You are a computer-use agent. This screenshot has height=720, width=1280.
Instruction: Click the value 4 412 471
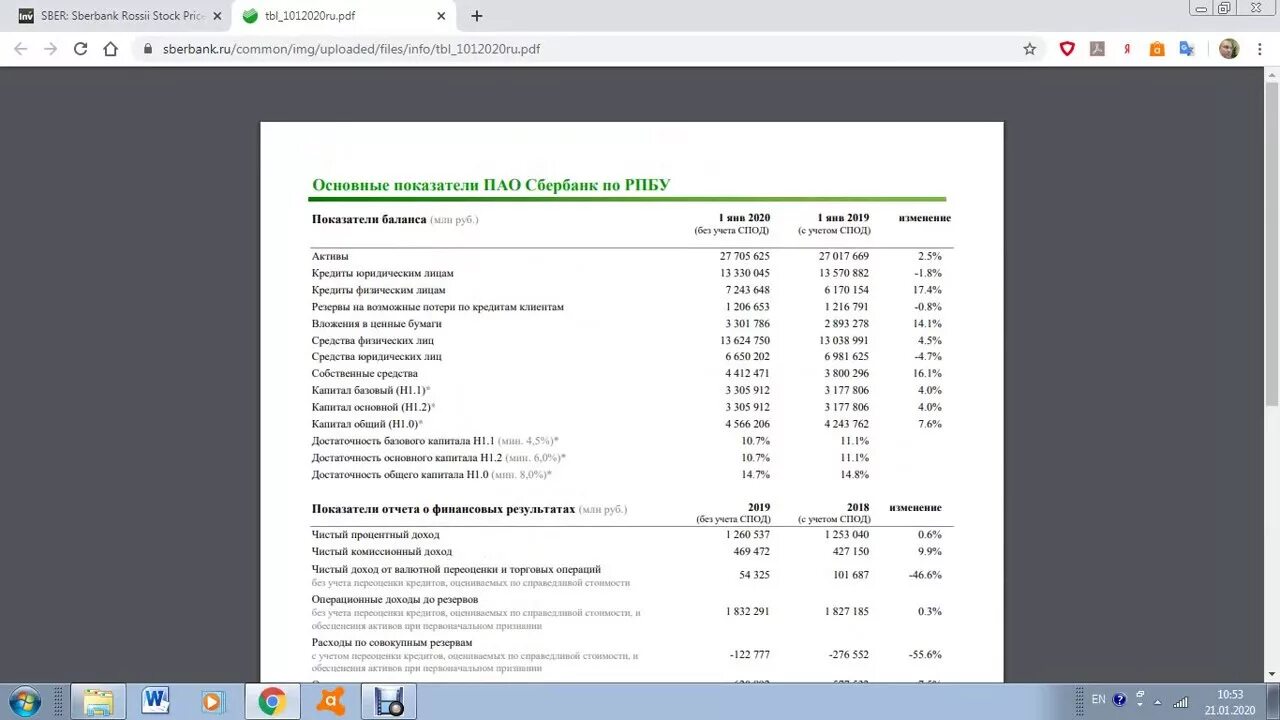(748, 374)
